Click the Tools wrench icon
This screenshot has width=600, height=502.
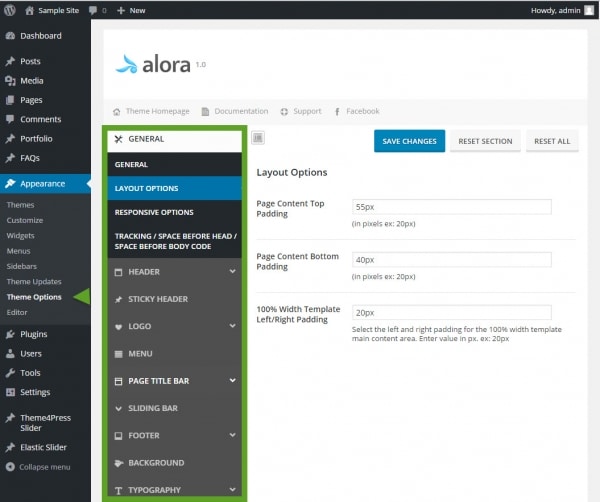[x=10, y=373]
